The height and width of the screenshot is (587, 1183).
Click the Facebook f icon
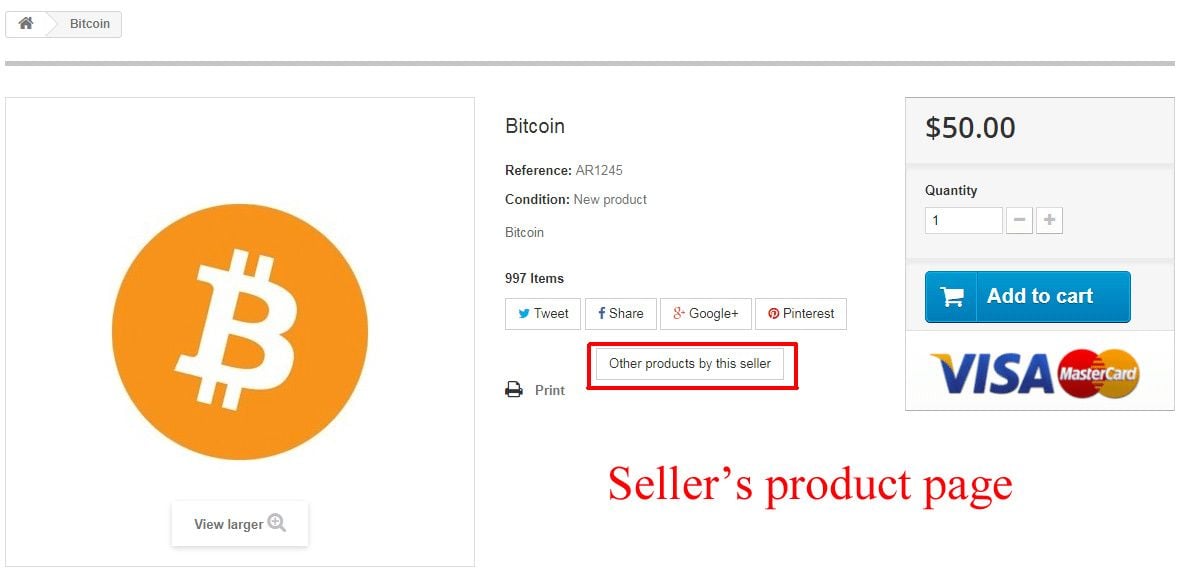[601, 314]
